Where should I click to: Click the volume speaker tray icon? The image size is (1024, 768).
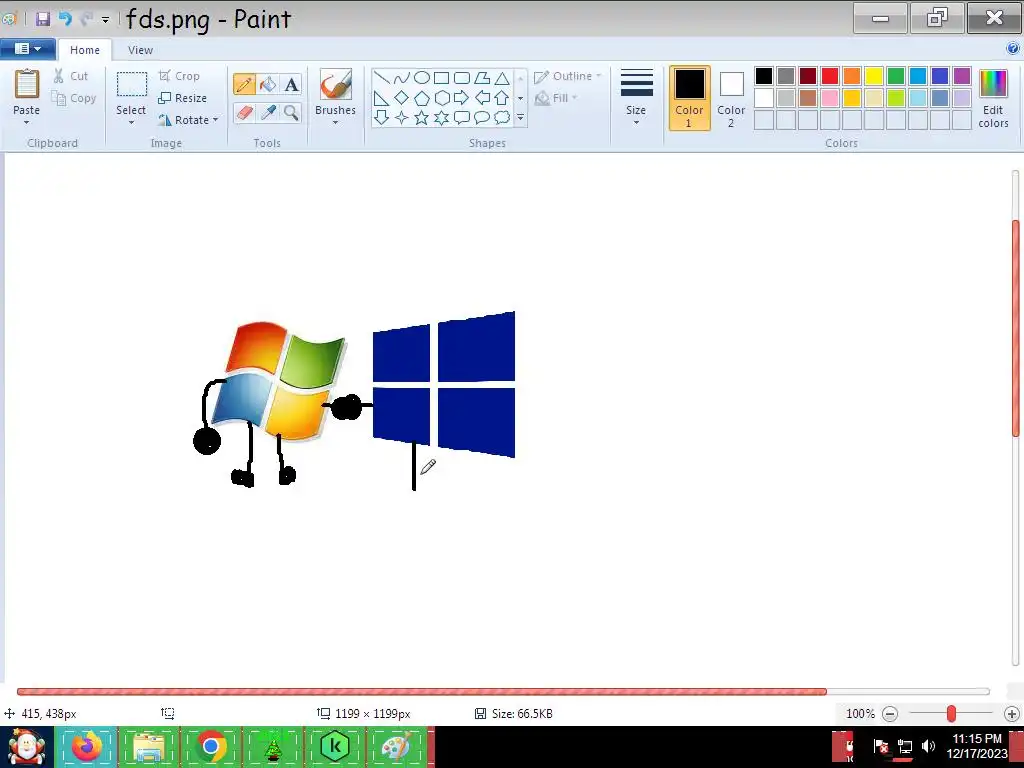tap(928, 746)
